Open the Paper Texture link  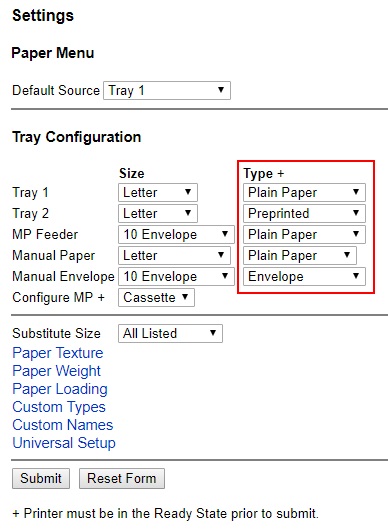58,353
